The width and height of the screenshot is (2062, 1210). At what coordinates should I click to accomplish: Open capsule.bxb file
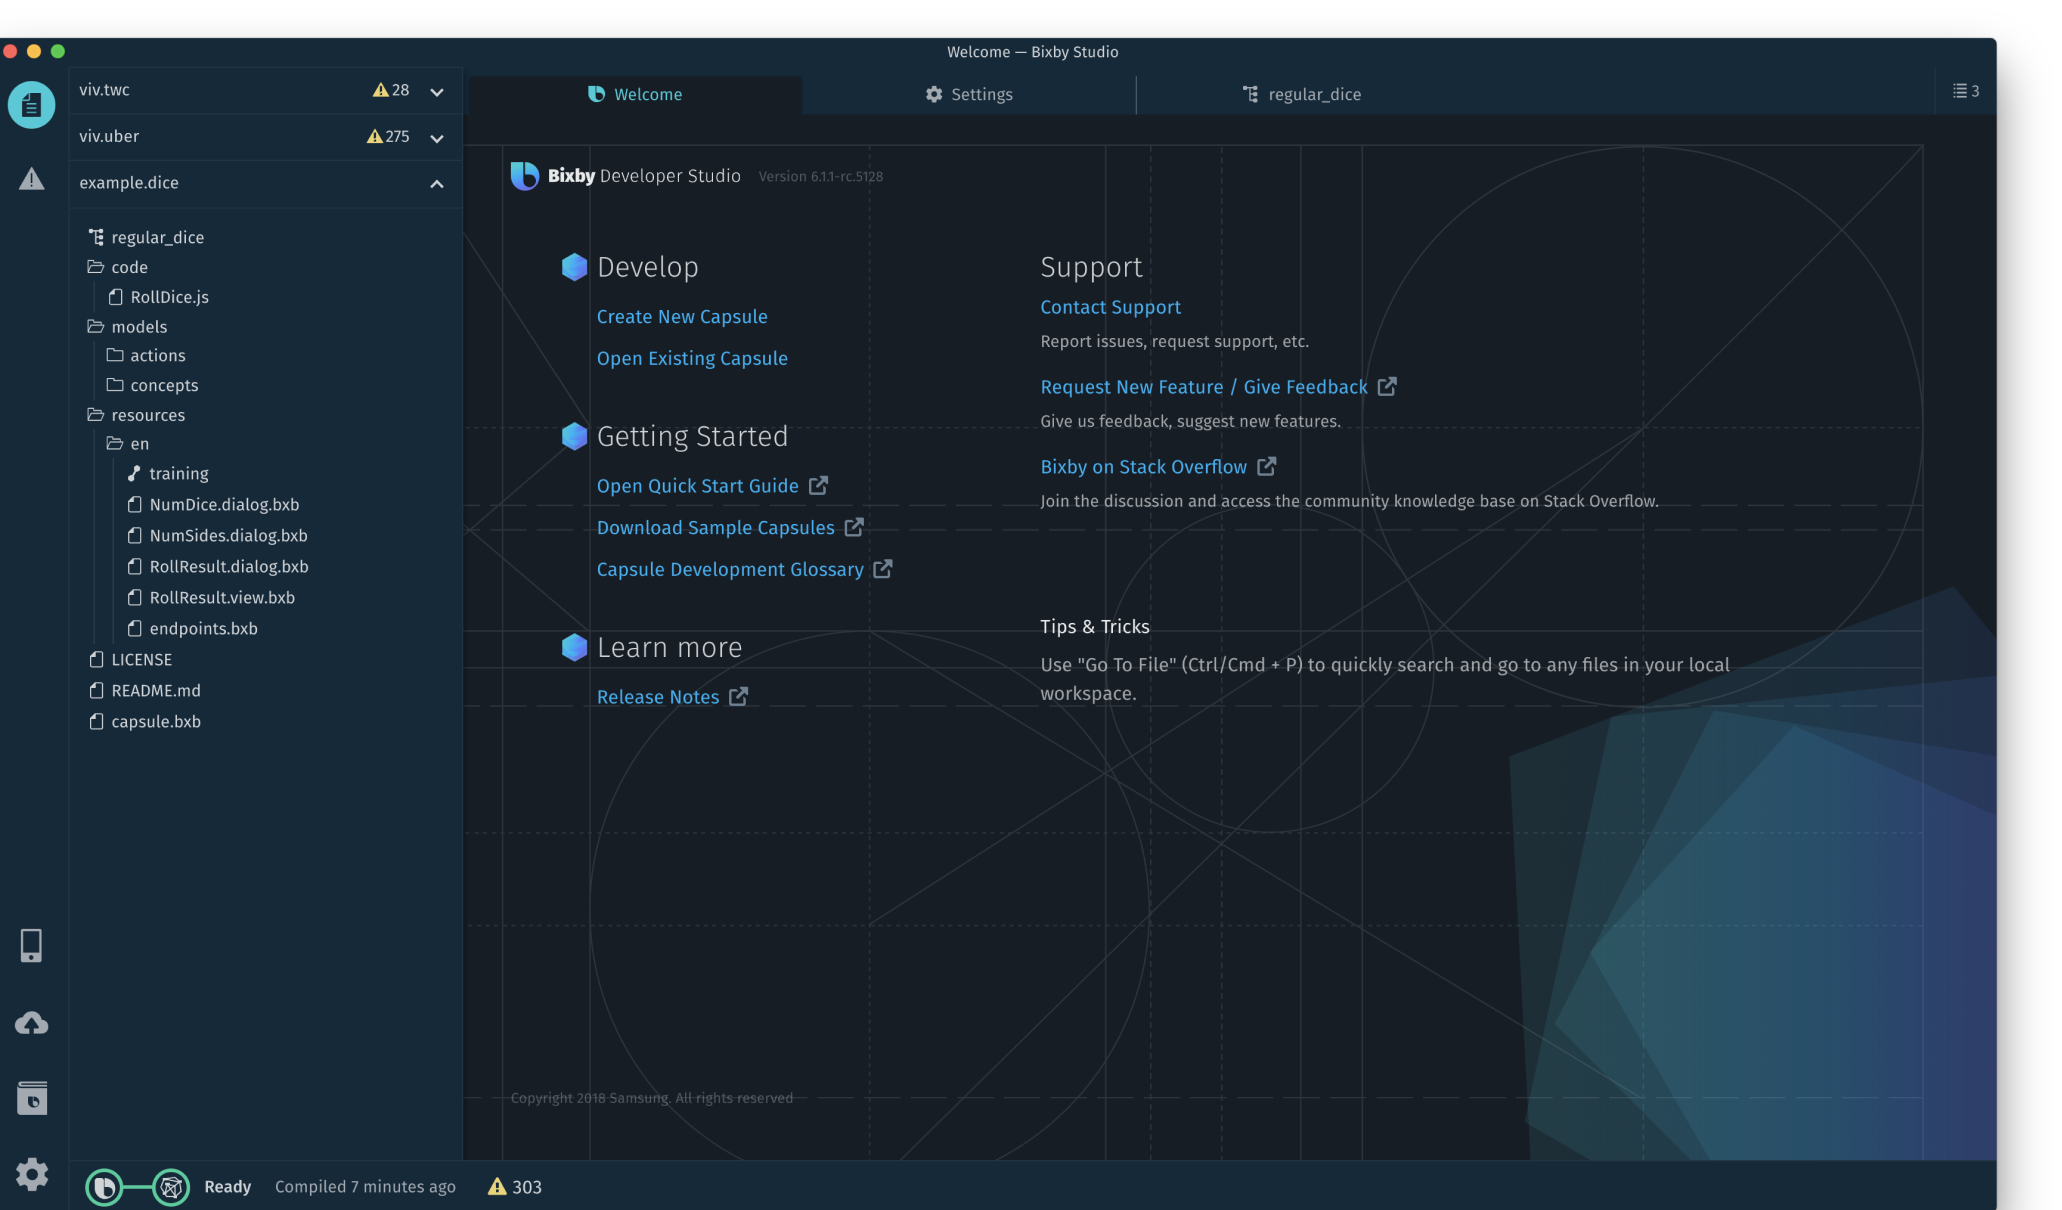tap(144, 722)
